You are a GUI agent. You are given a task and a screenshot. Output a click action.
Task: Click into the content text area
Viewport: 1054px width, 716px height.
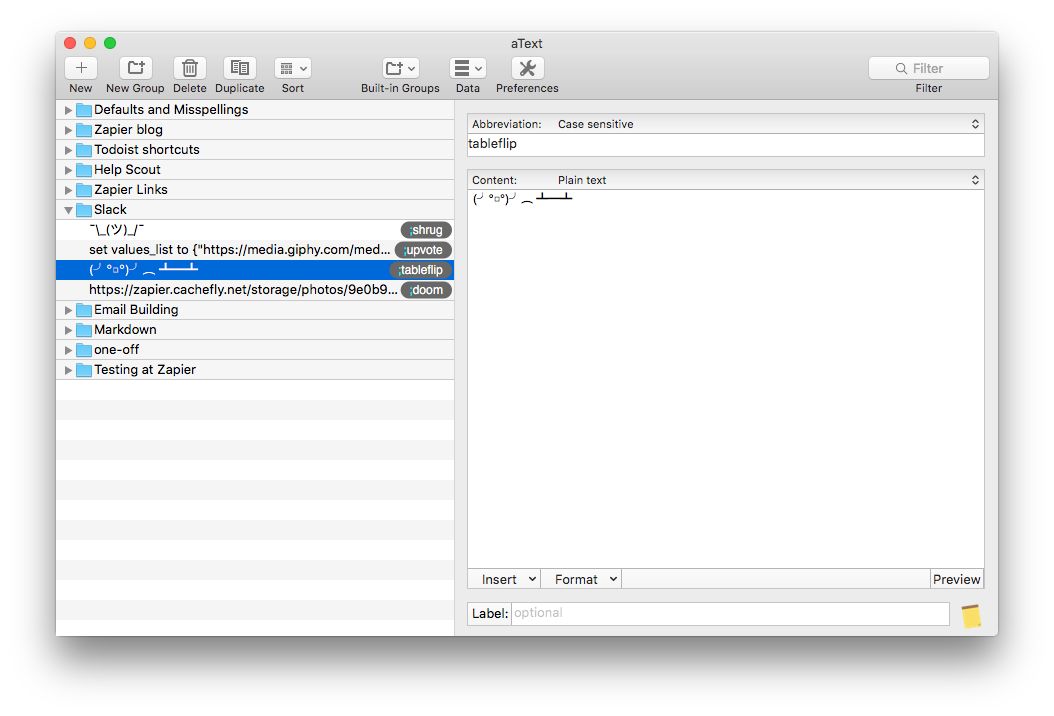coord(726,379)
